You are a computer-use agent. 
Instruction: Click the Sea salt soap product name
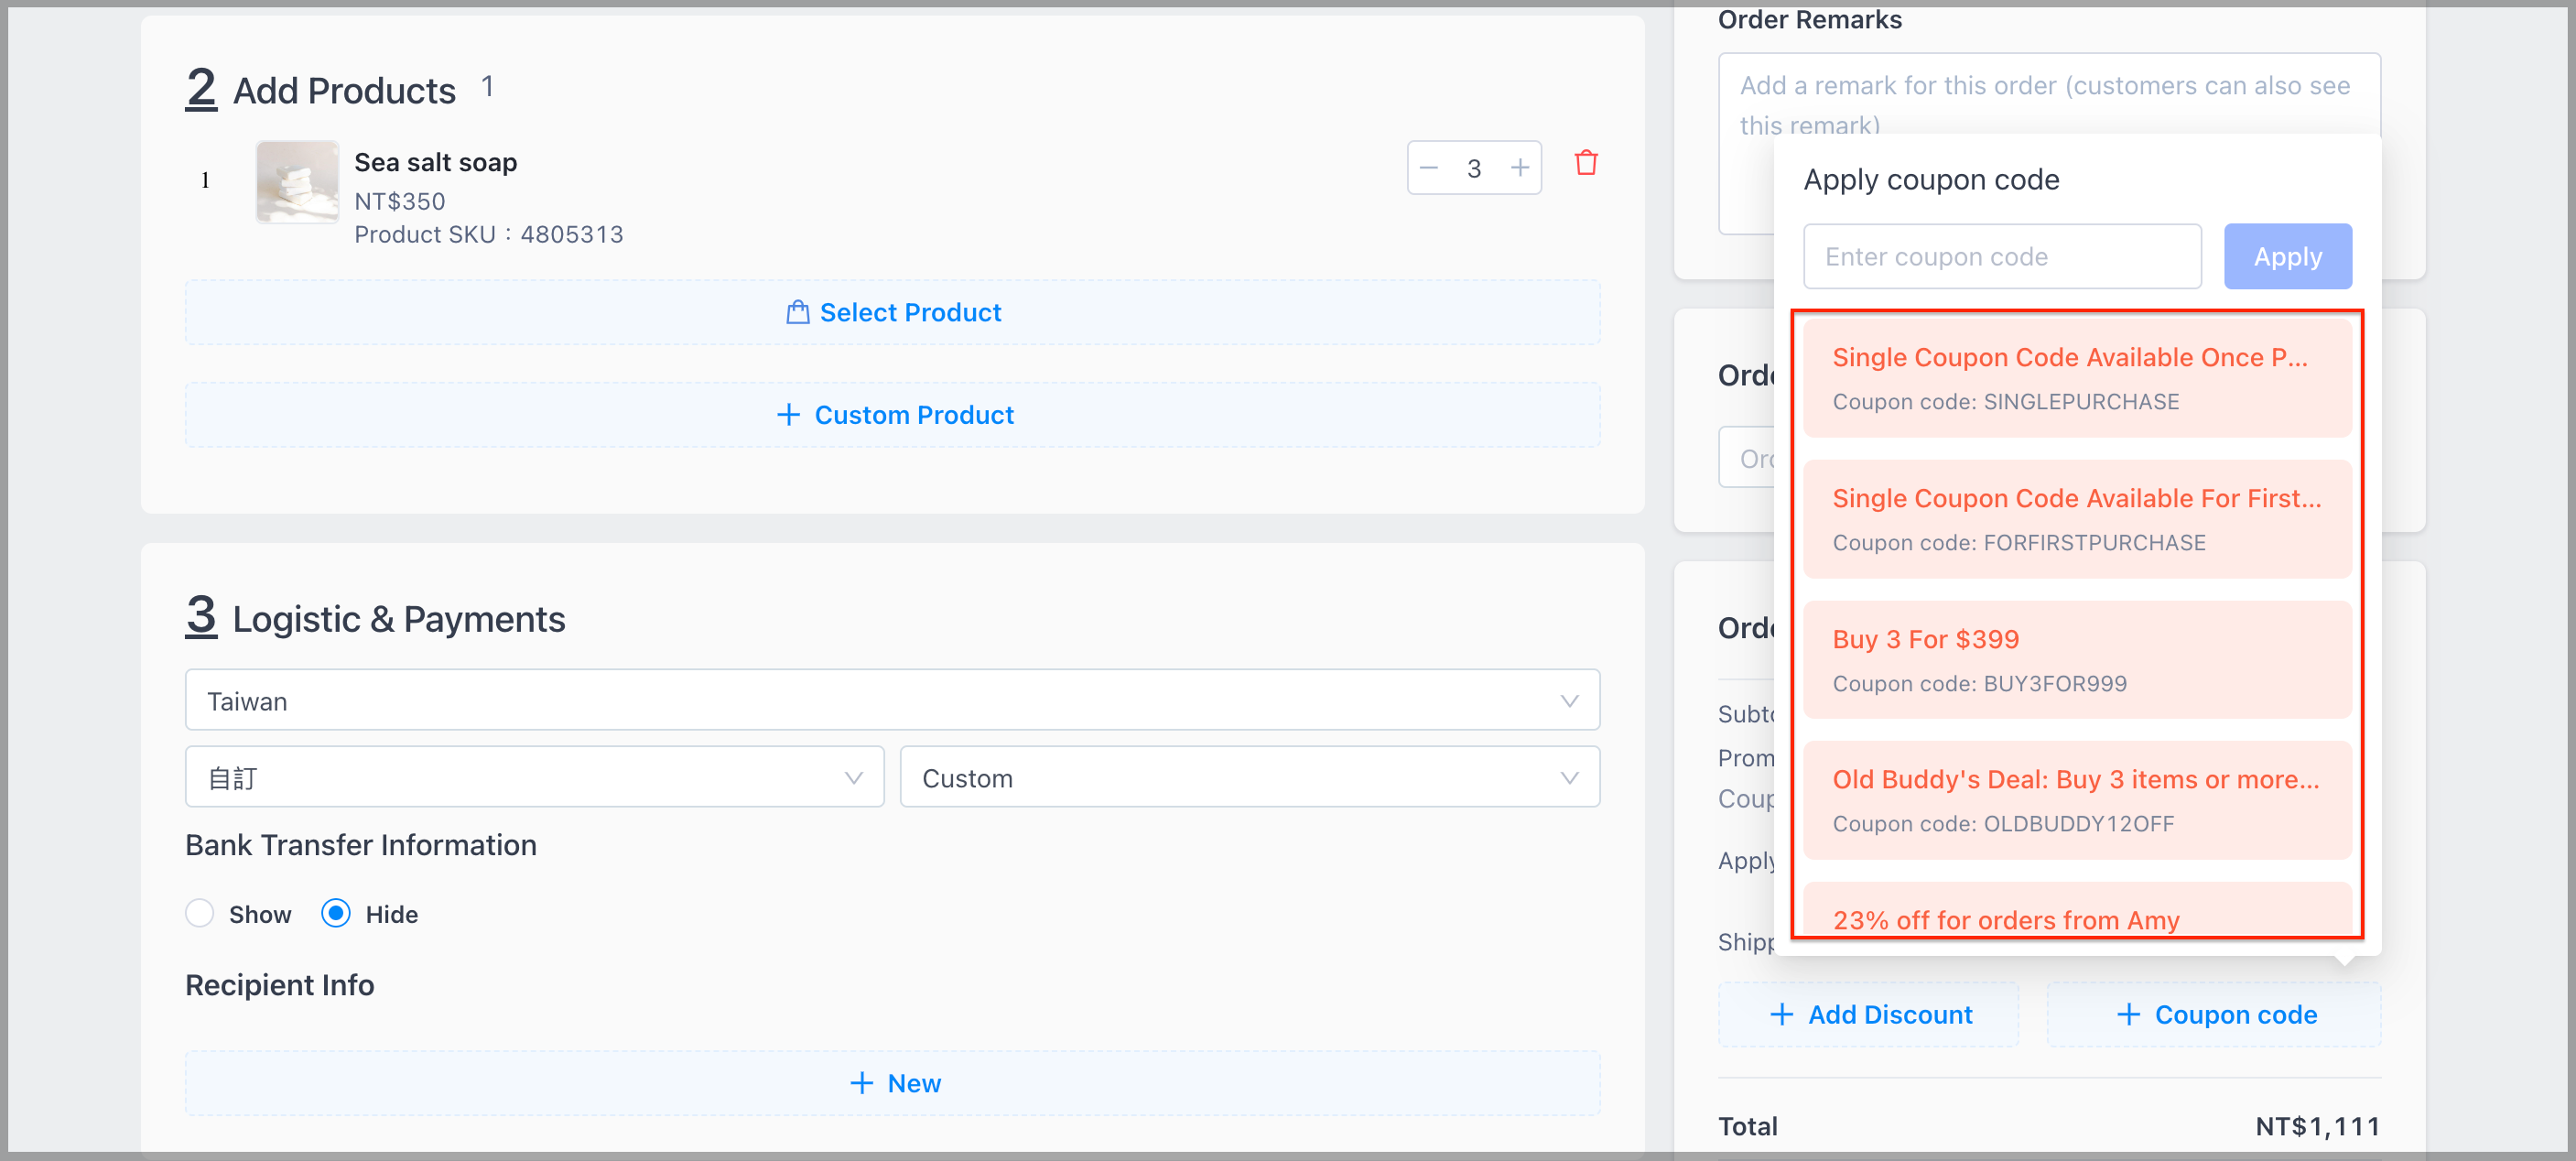coord(435,162)
